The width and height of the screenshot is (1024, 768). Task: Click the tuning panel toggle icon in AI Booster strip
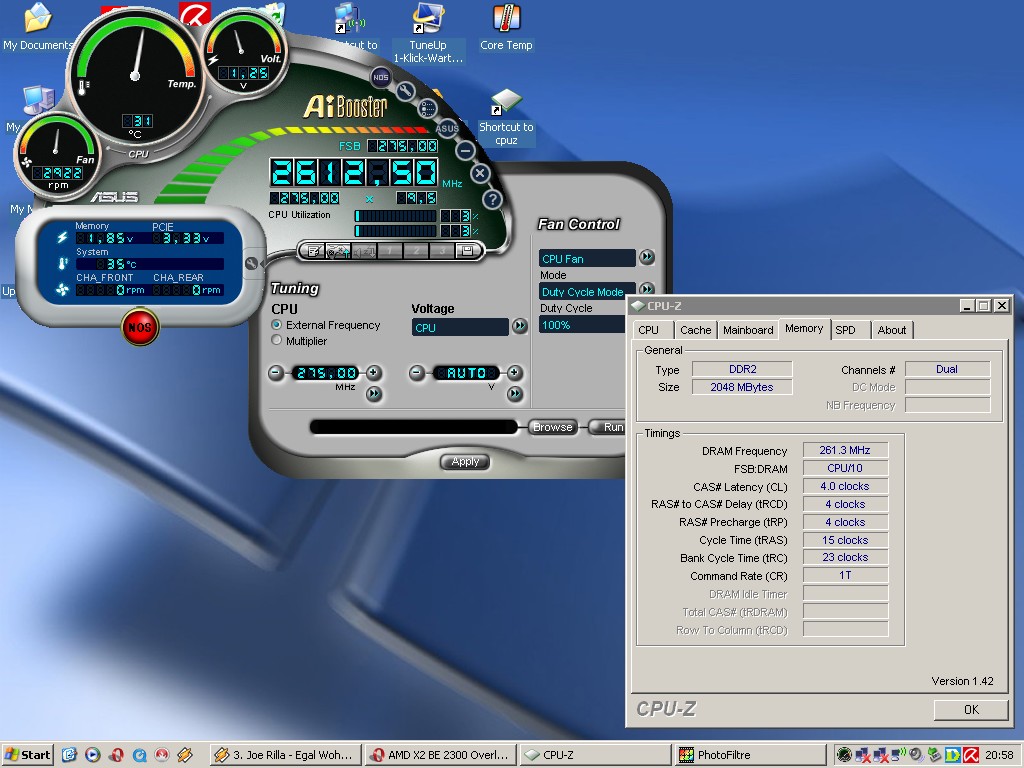click(x=338, y=251)
